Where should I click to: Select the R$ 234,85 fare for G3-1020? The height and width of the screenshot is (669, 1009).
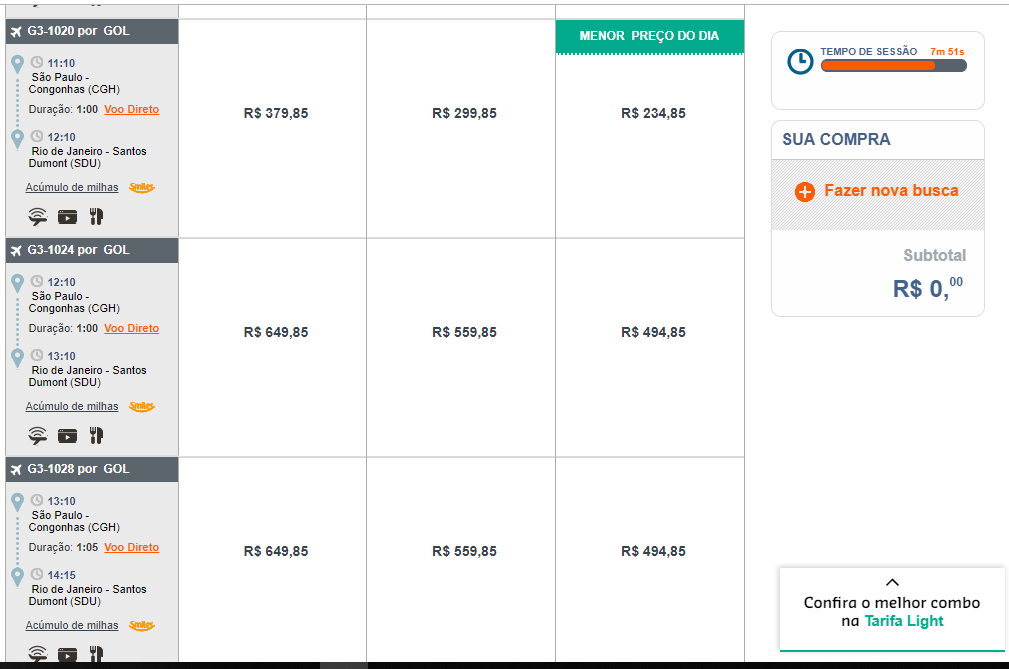point(653,113)
